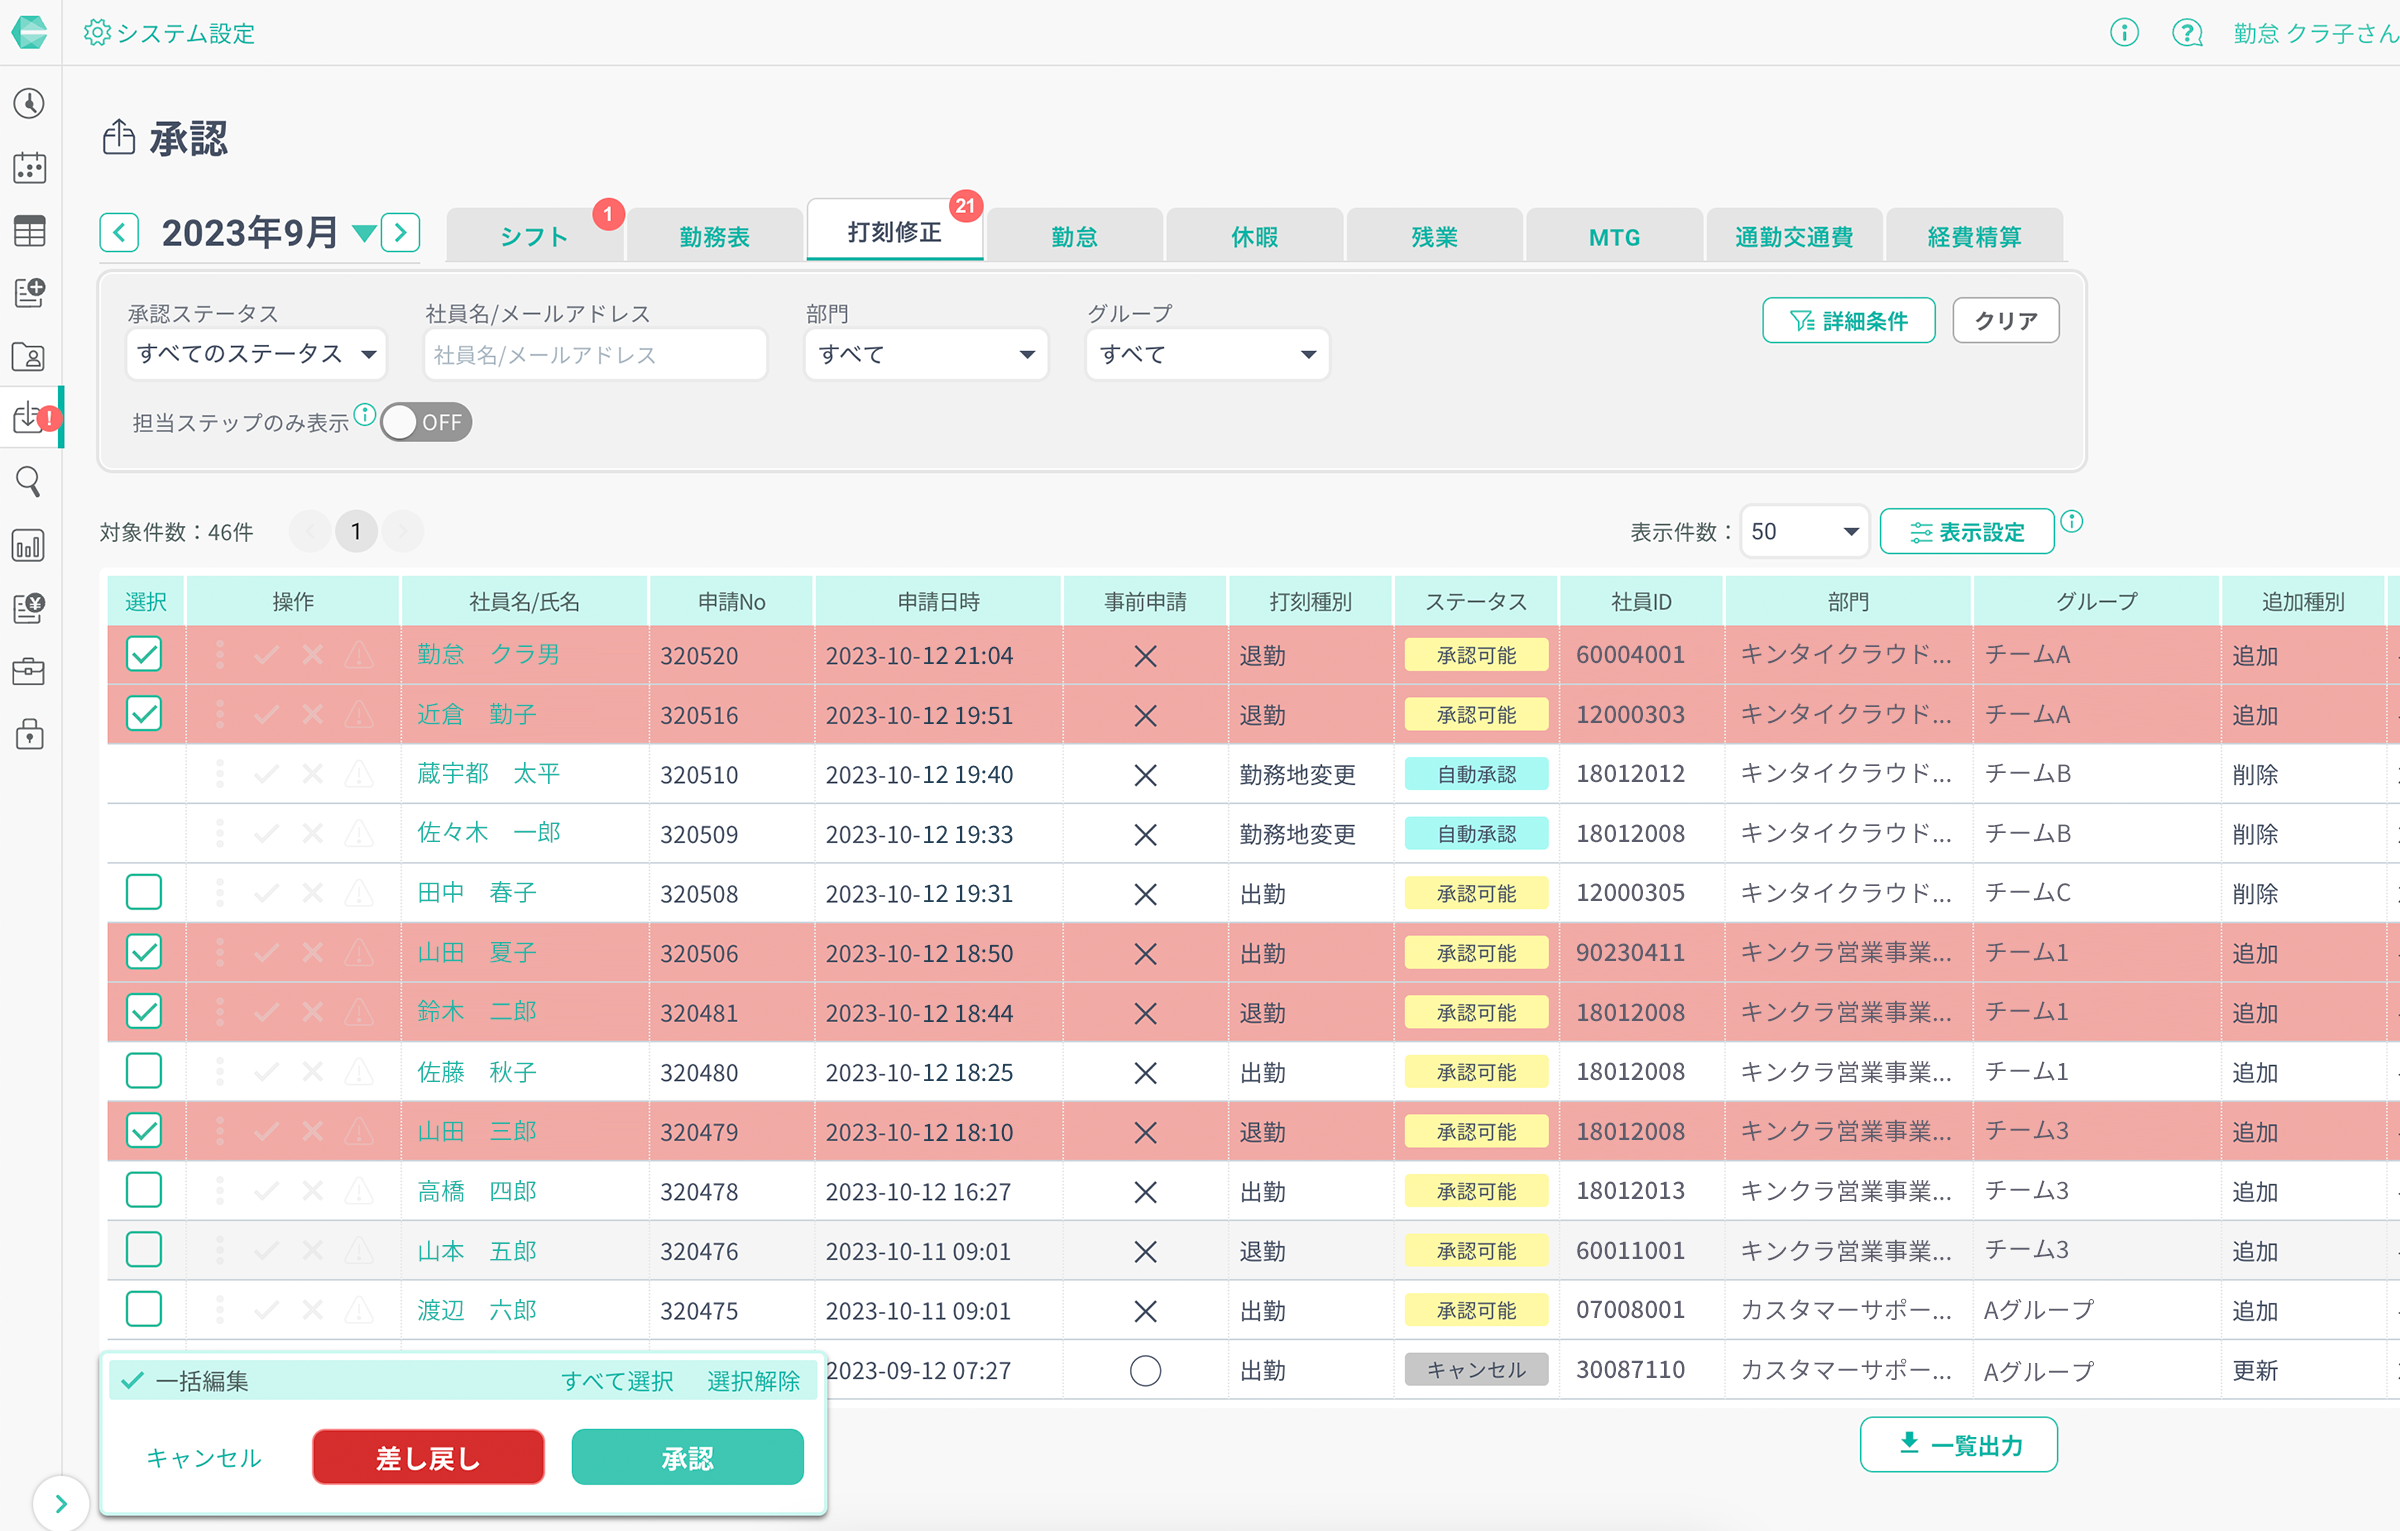The width and height of the screenshot is (2400, 1531).
Task: Click reject X icon in 田中 春子 row
Action: click(x=313, y=893)
